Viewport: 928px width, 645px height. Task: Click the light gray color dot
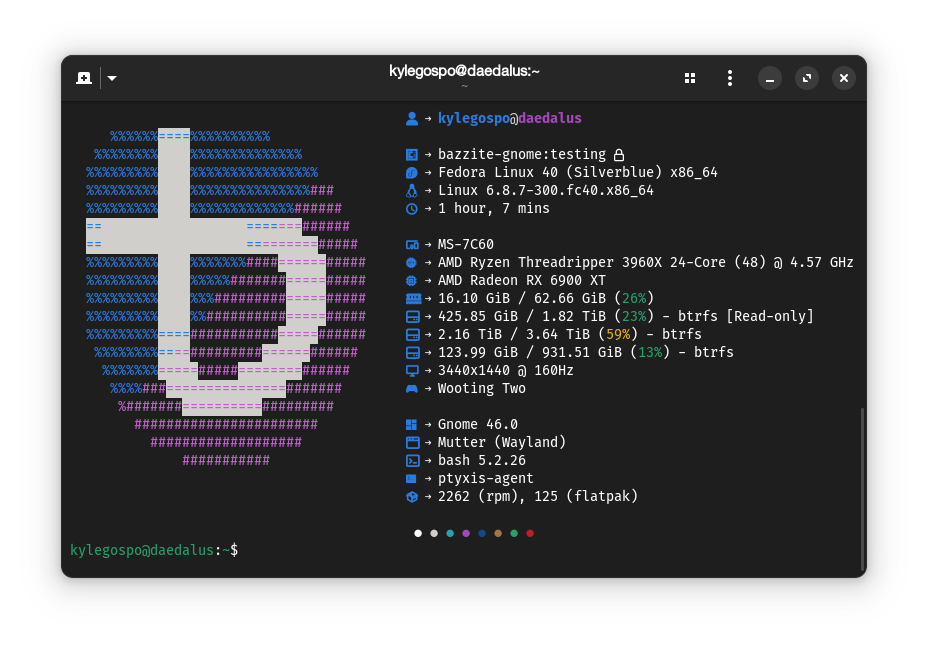pos(434,533)
